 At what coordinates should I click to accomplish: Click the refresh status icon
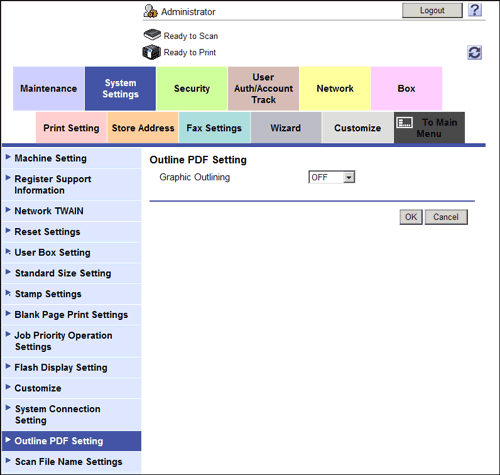[474, 53]
